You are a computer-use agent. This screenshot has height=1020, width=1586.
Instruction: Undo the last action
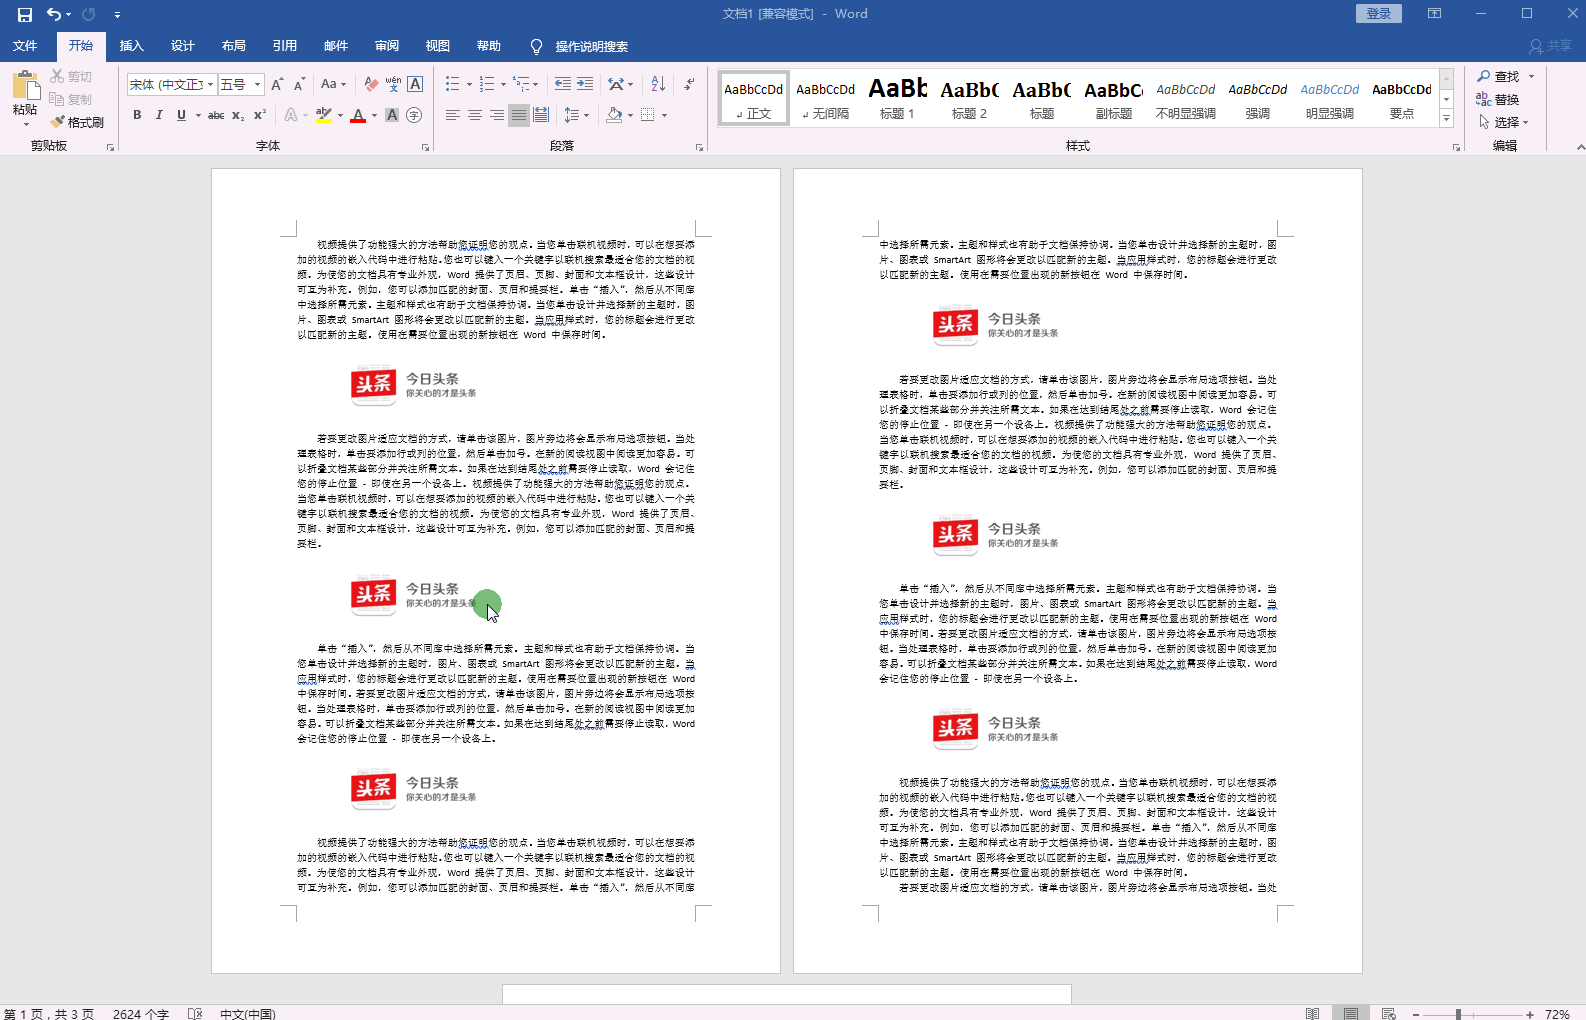click(53, 14)
